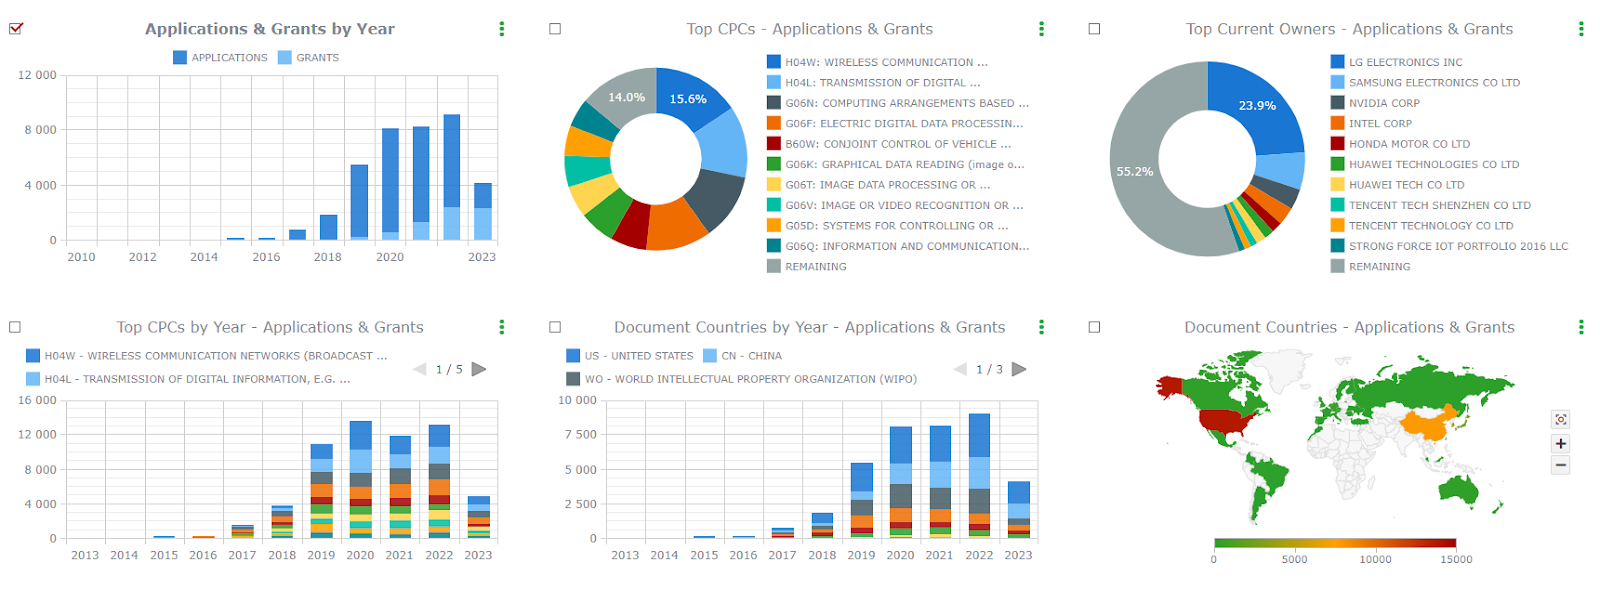Click the 2020 stacked bar in Top CPCs by Year

point(360,480)
